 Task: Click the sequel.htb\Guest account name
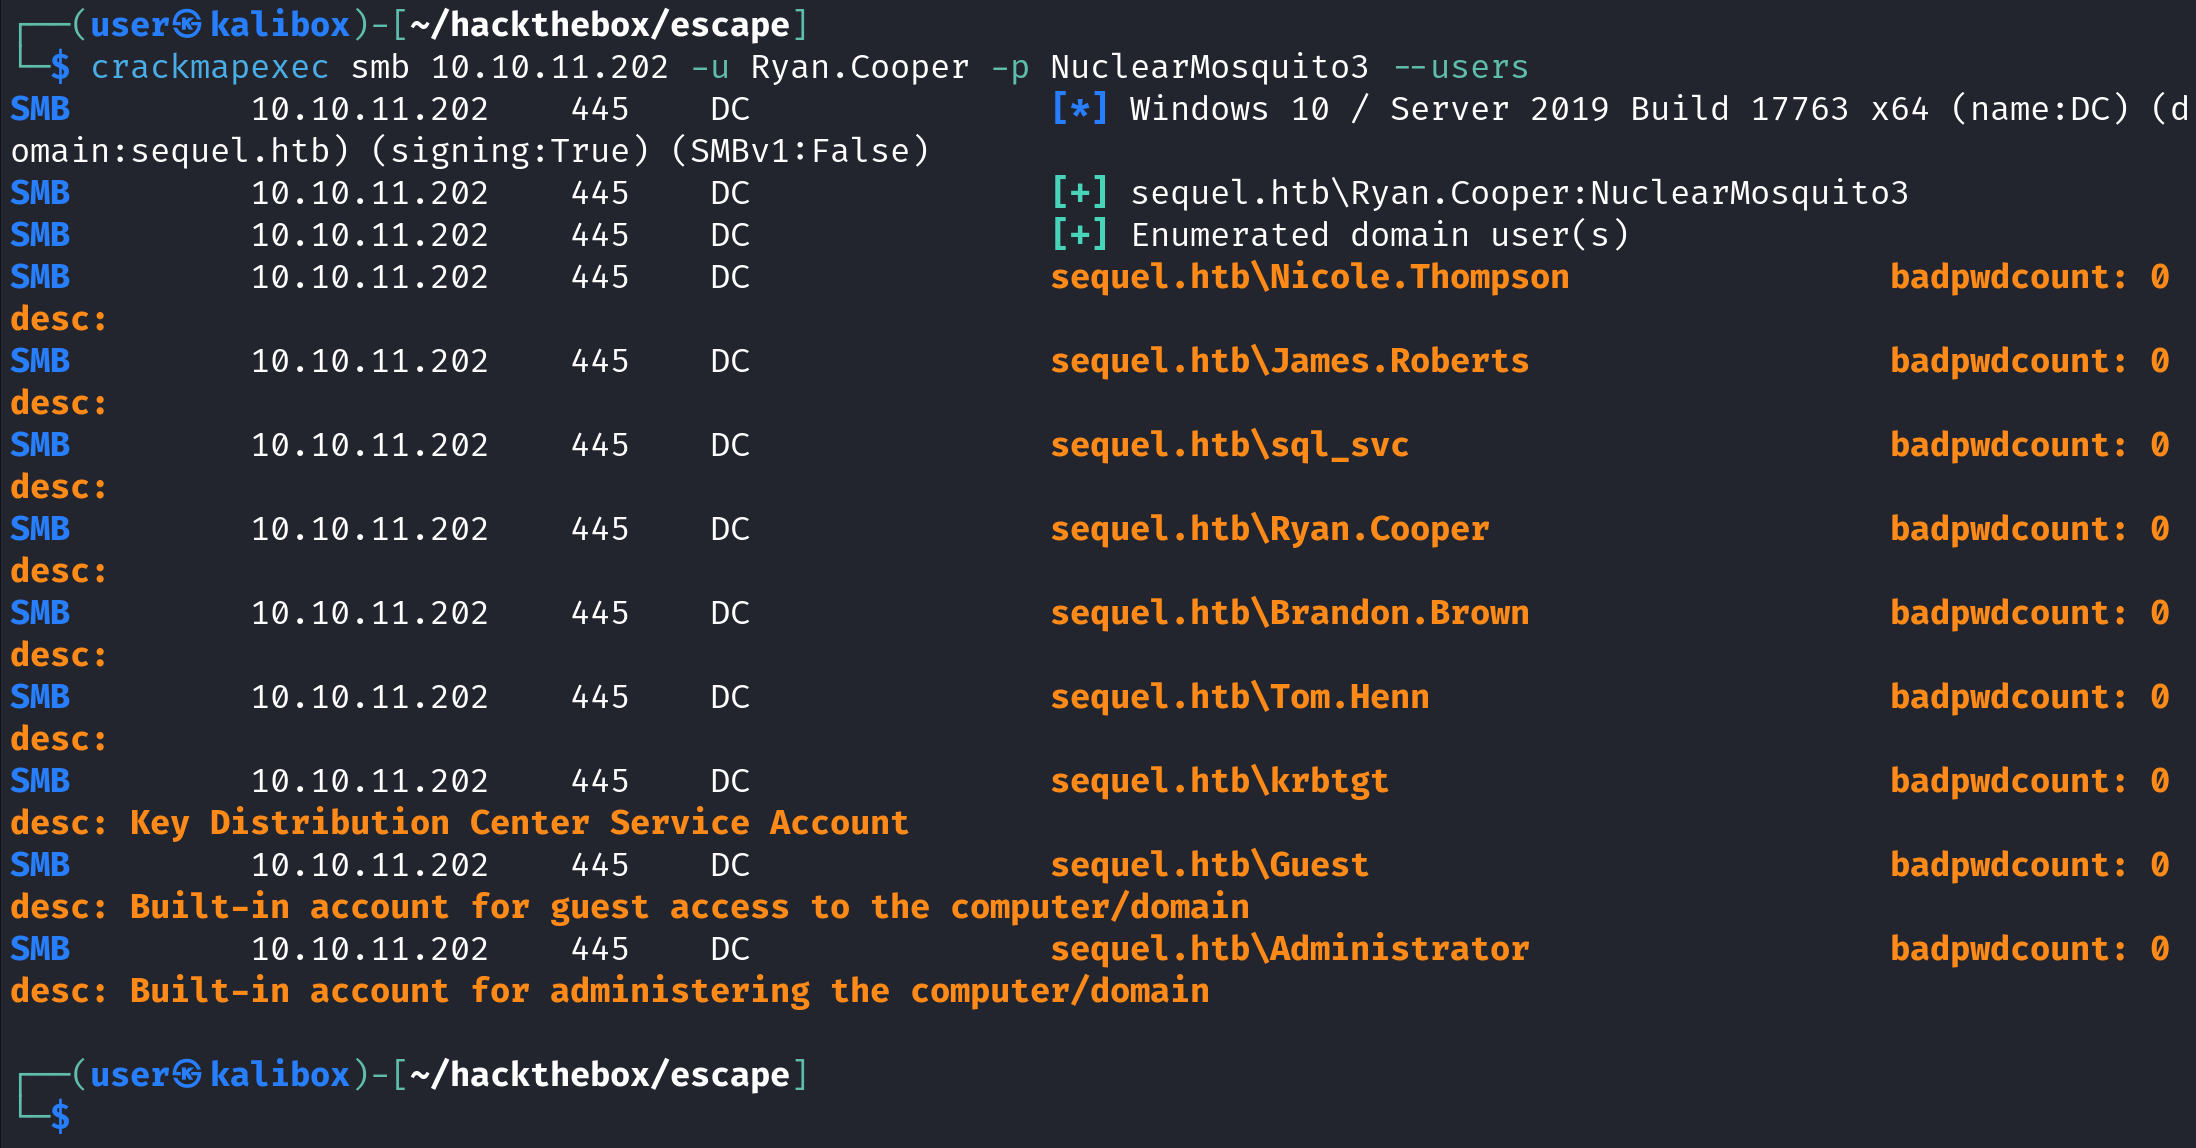[1210, 865]
